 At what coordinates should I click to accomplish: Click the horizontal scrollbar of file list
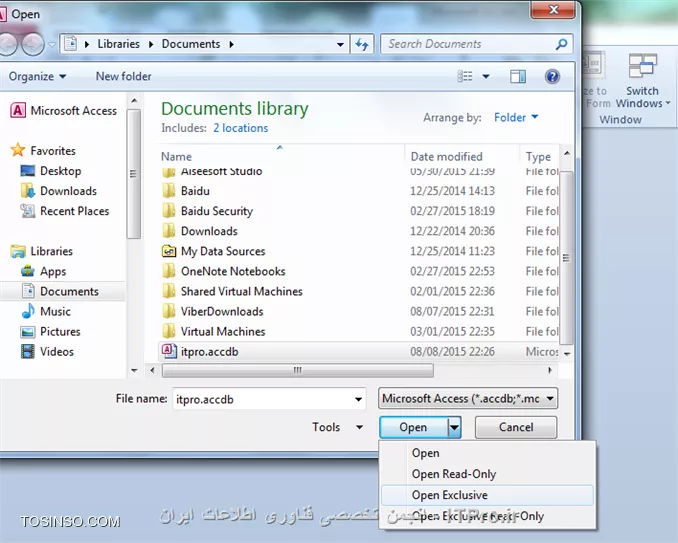(297, 371)
